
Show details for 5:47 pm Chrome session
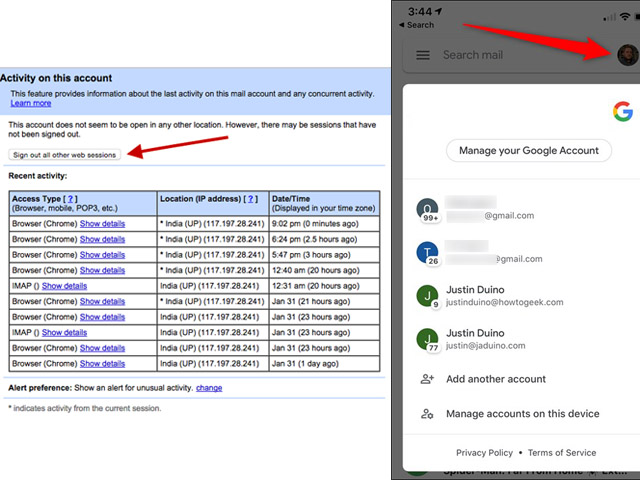point(102,255)
